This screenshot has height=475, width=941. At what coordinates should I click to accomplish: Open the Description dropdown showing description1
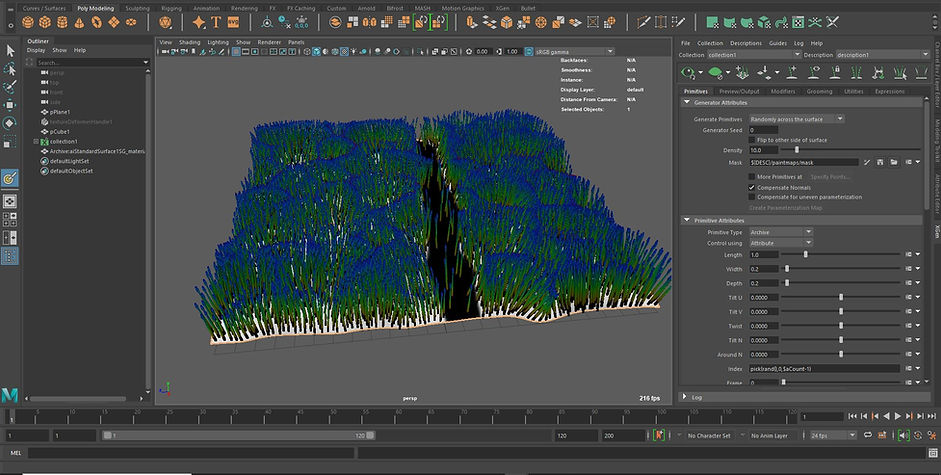[882, 55]
